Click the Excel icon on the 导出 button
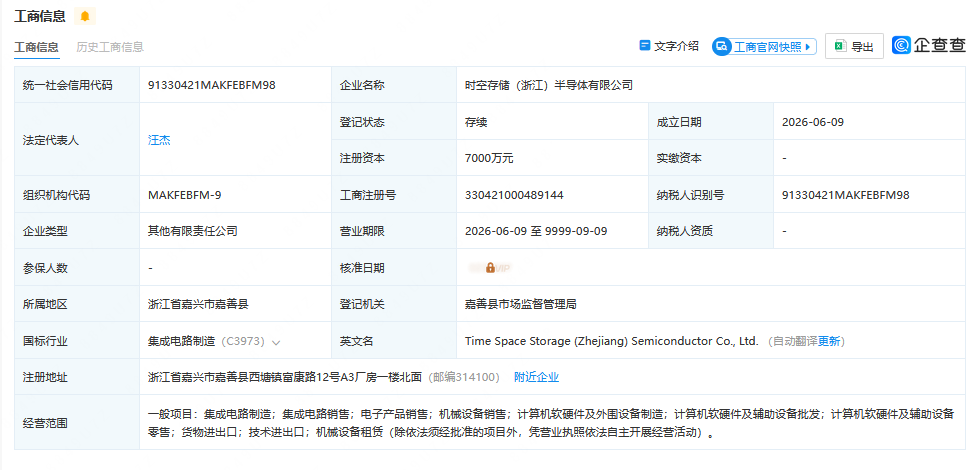975x470 pixels. [840, 46]
